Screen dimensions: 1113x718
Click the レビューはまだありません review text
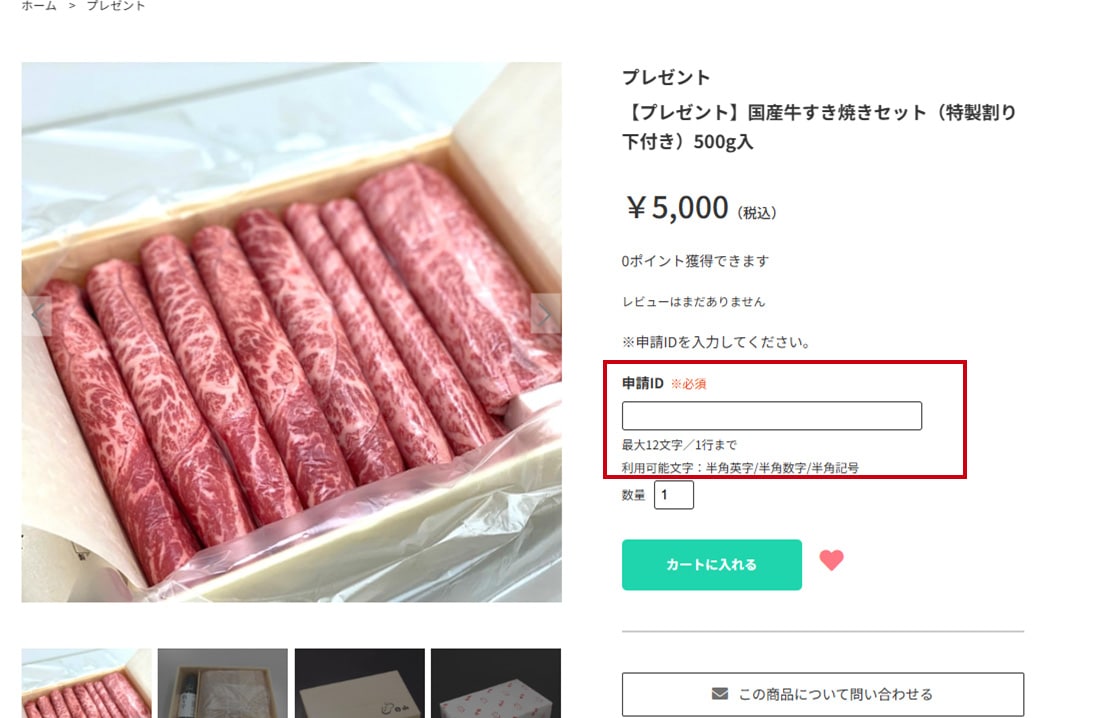click(693, 302)
